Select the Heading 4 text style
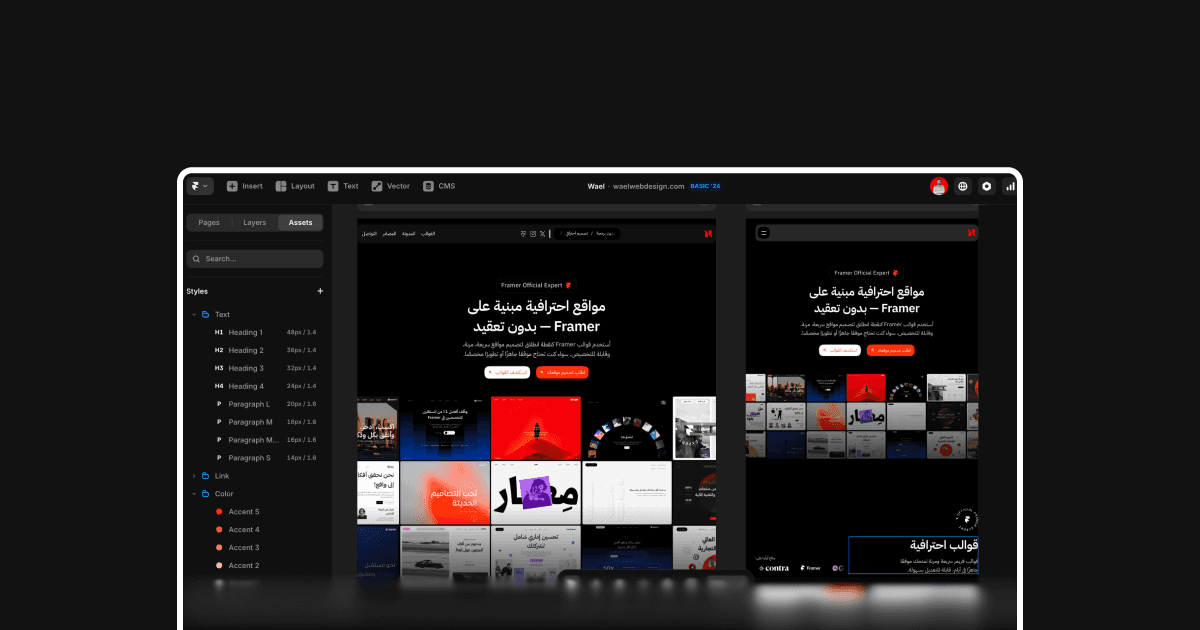The image size is (1200, 630). (265, 386)
